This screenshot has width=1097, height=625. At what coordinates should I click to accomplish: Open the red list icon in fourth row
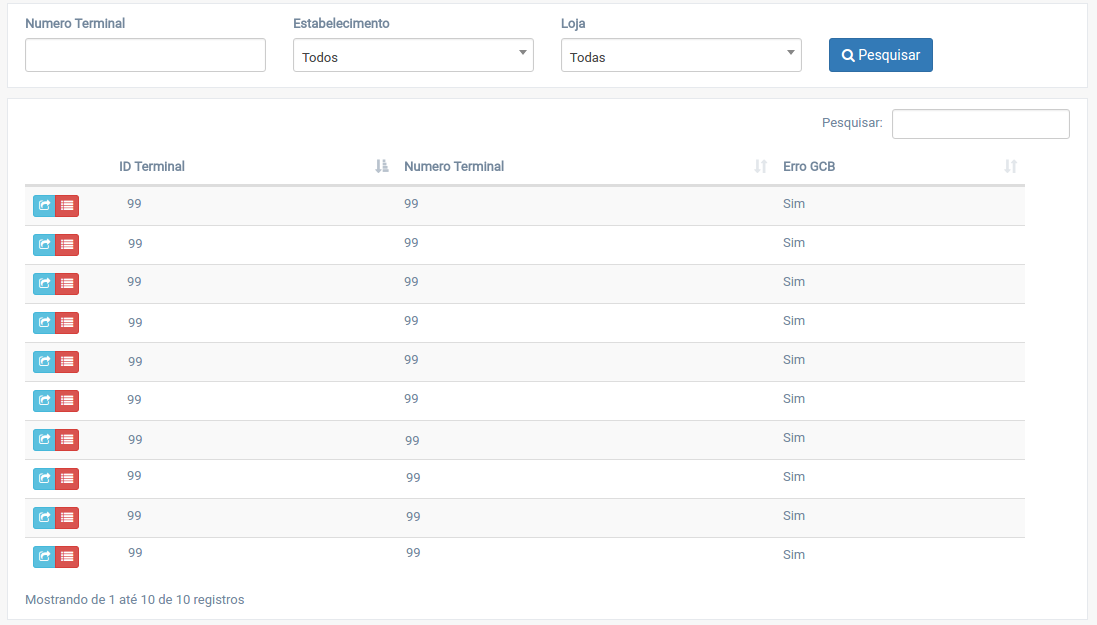67,322
